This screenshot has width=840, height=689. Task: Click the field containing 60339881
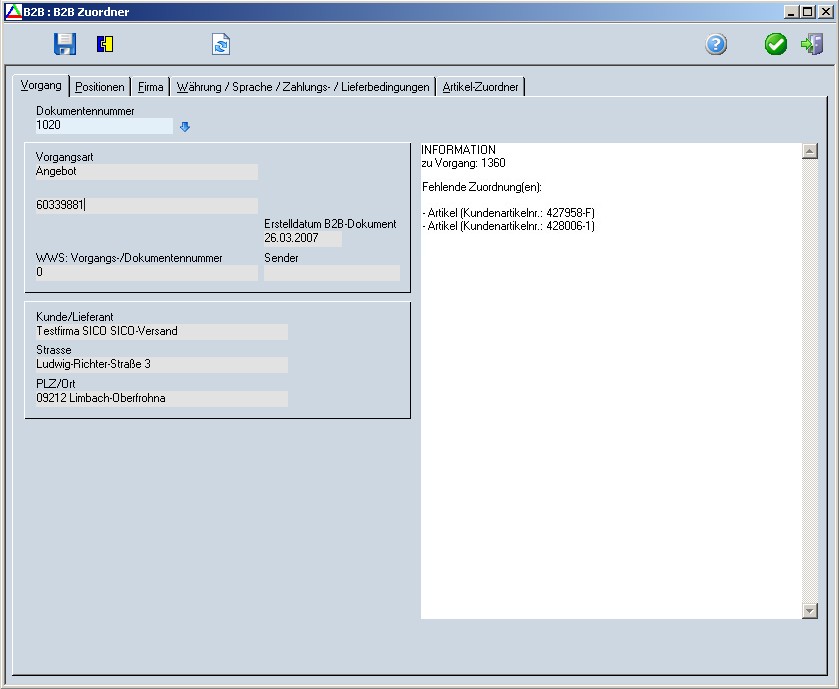point(146,205)
